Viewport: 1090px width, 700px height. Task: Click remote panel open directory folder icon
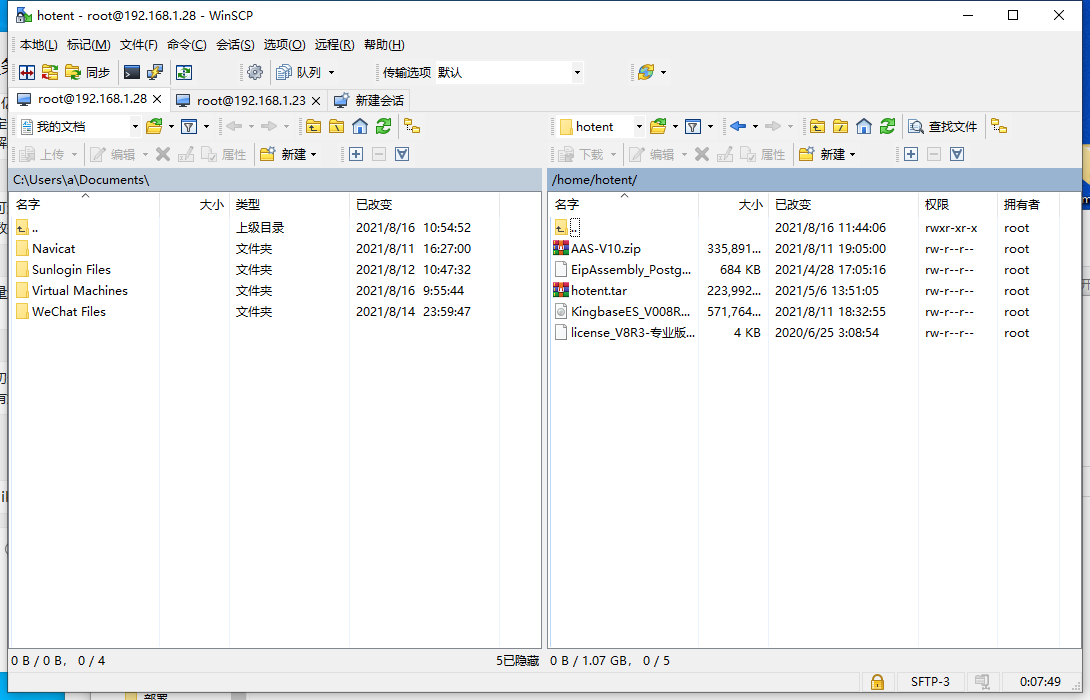click(x=658, y=127)
